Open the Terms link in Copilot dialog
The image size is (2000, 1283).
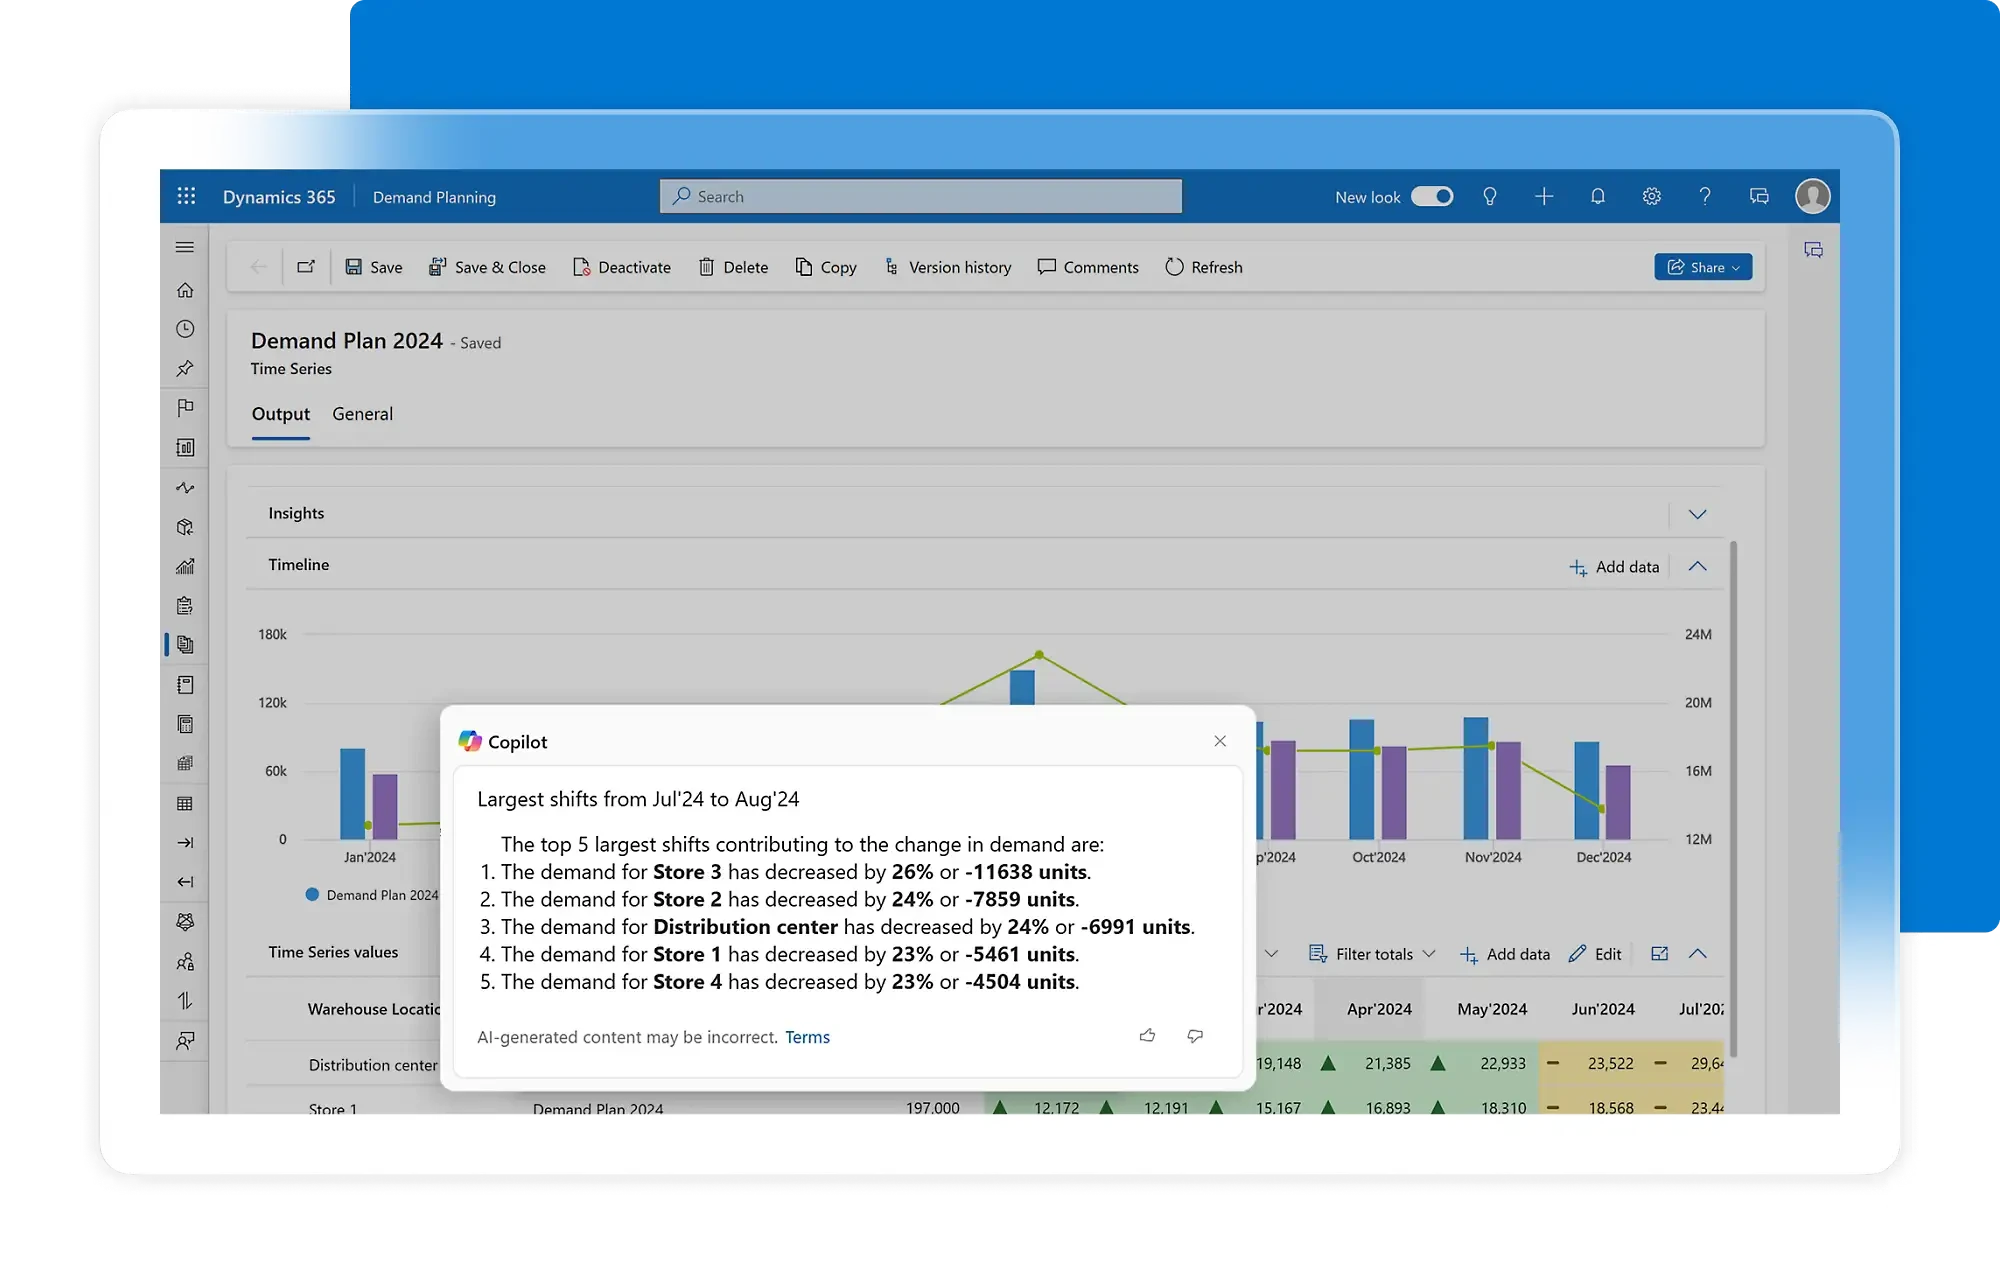coord(807,1037)
